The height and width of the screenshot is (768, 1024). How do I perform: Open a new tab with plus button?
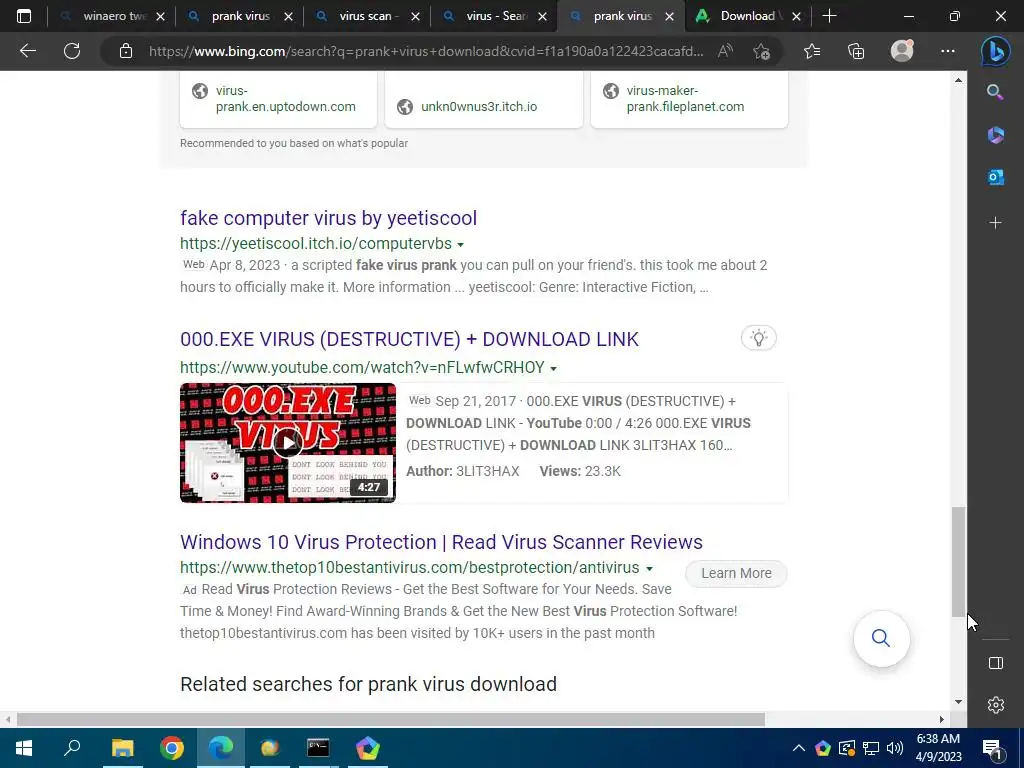click(829, 16)
